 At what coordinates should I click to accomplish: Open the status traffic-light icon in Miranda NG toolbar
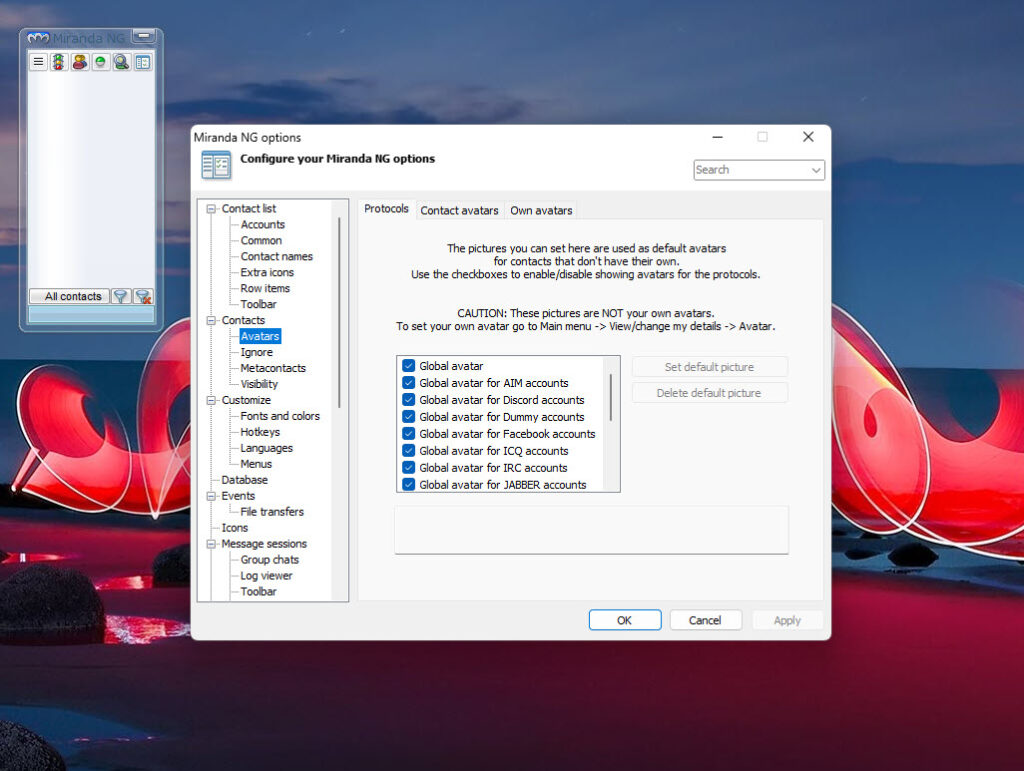tap(59, 62)
